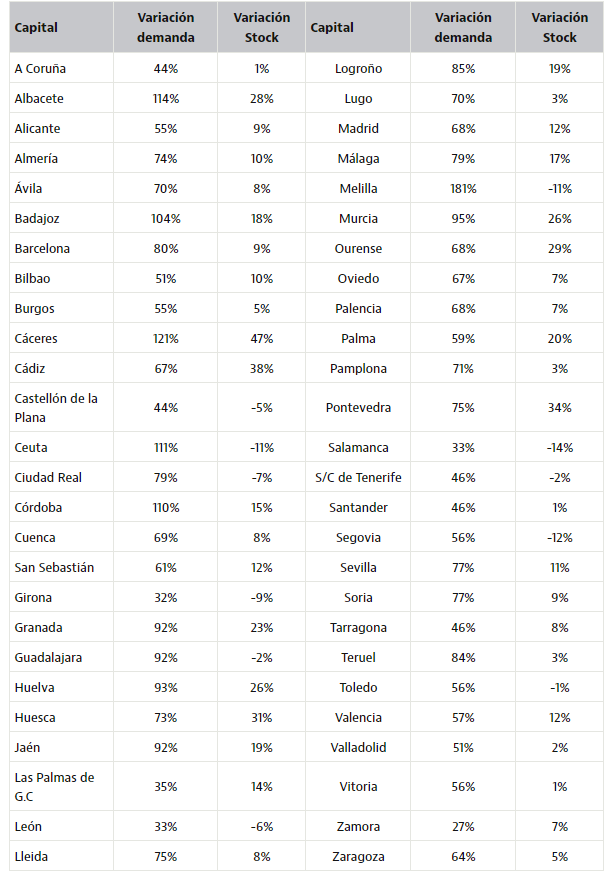Select the Salamanca -14% stock value
This screenshot has height=872, width=614.
point(559,448)
